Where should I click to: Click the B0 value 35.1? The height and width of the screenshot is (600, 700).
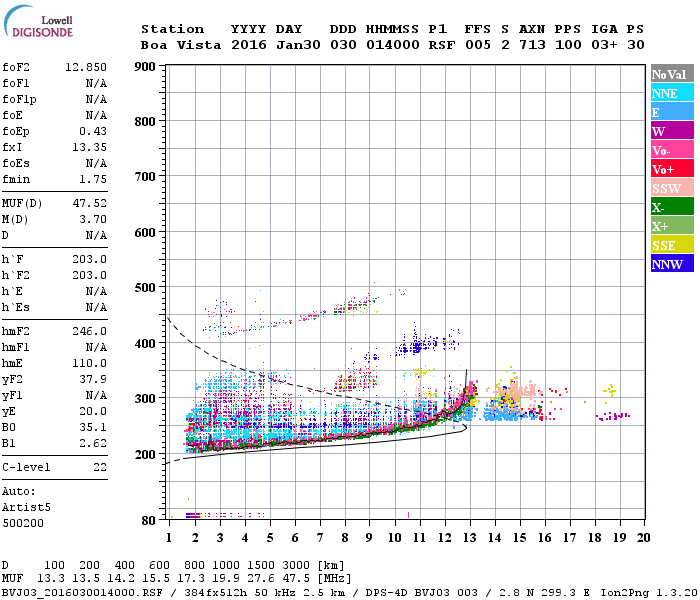pyautogui.click(x=93, y=427)
